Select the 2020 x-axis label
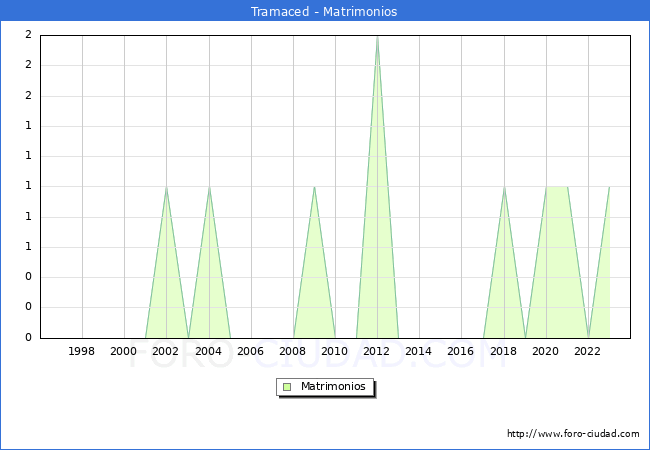The width and height of the screenshot is (650, 450). [x=546, y=351]
